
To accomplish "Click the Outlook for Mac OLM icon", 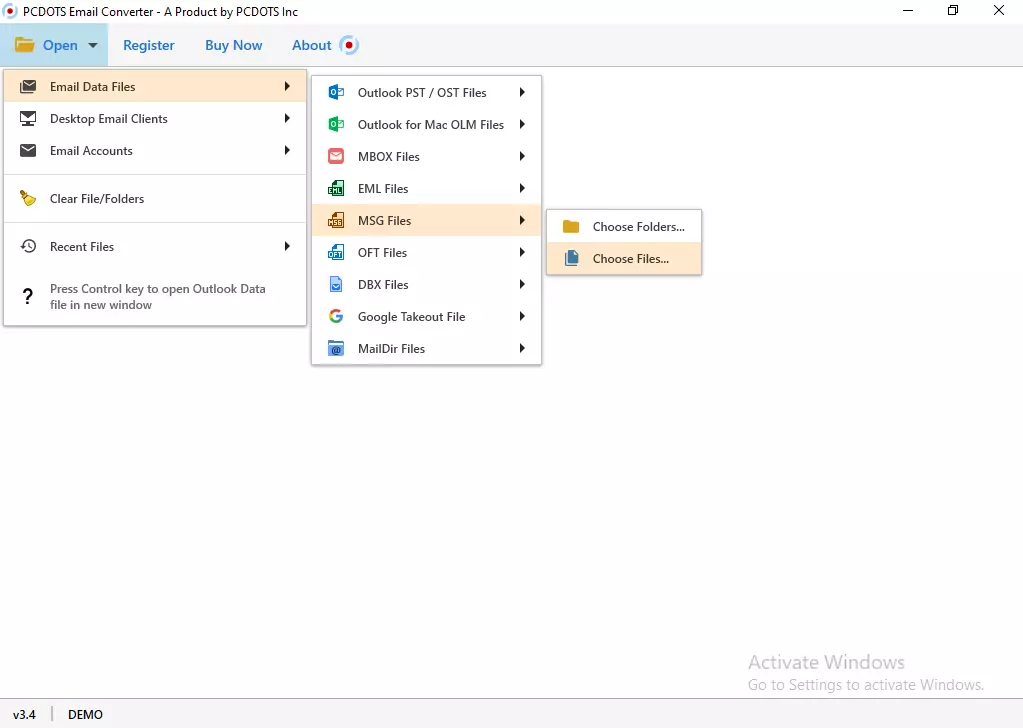I will tap(336, 124).
